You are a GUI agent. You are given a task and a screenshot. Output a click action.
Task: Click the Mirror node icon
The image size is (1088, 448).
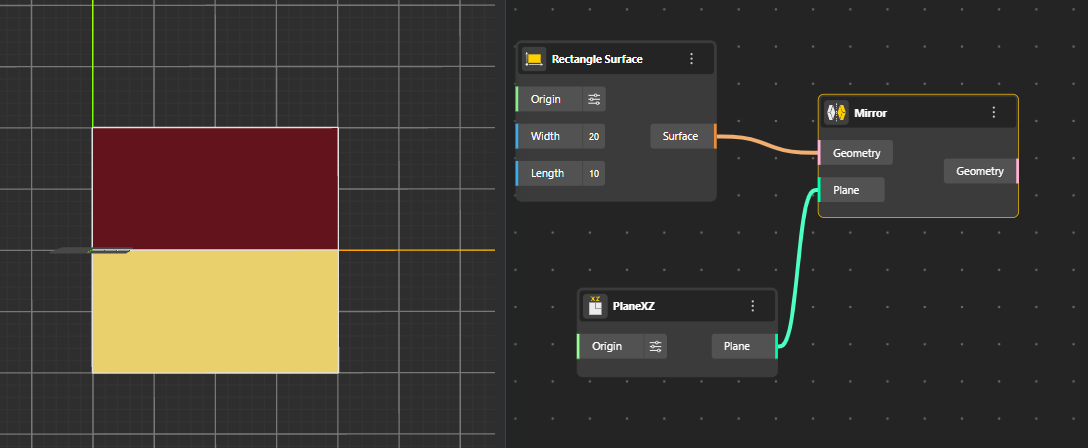836,112
